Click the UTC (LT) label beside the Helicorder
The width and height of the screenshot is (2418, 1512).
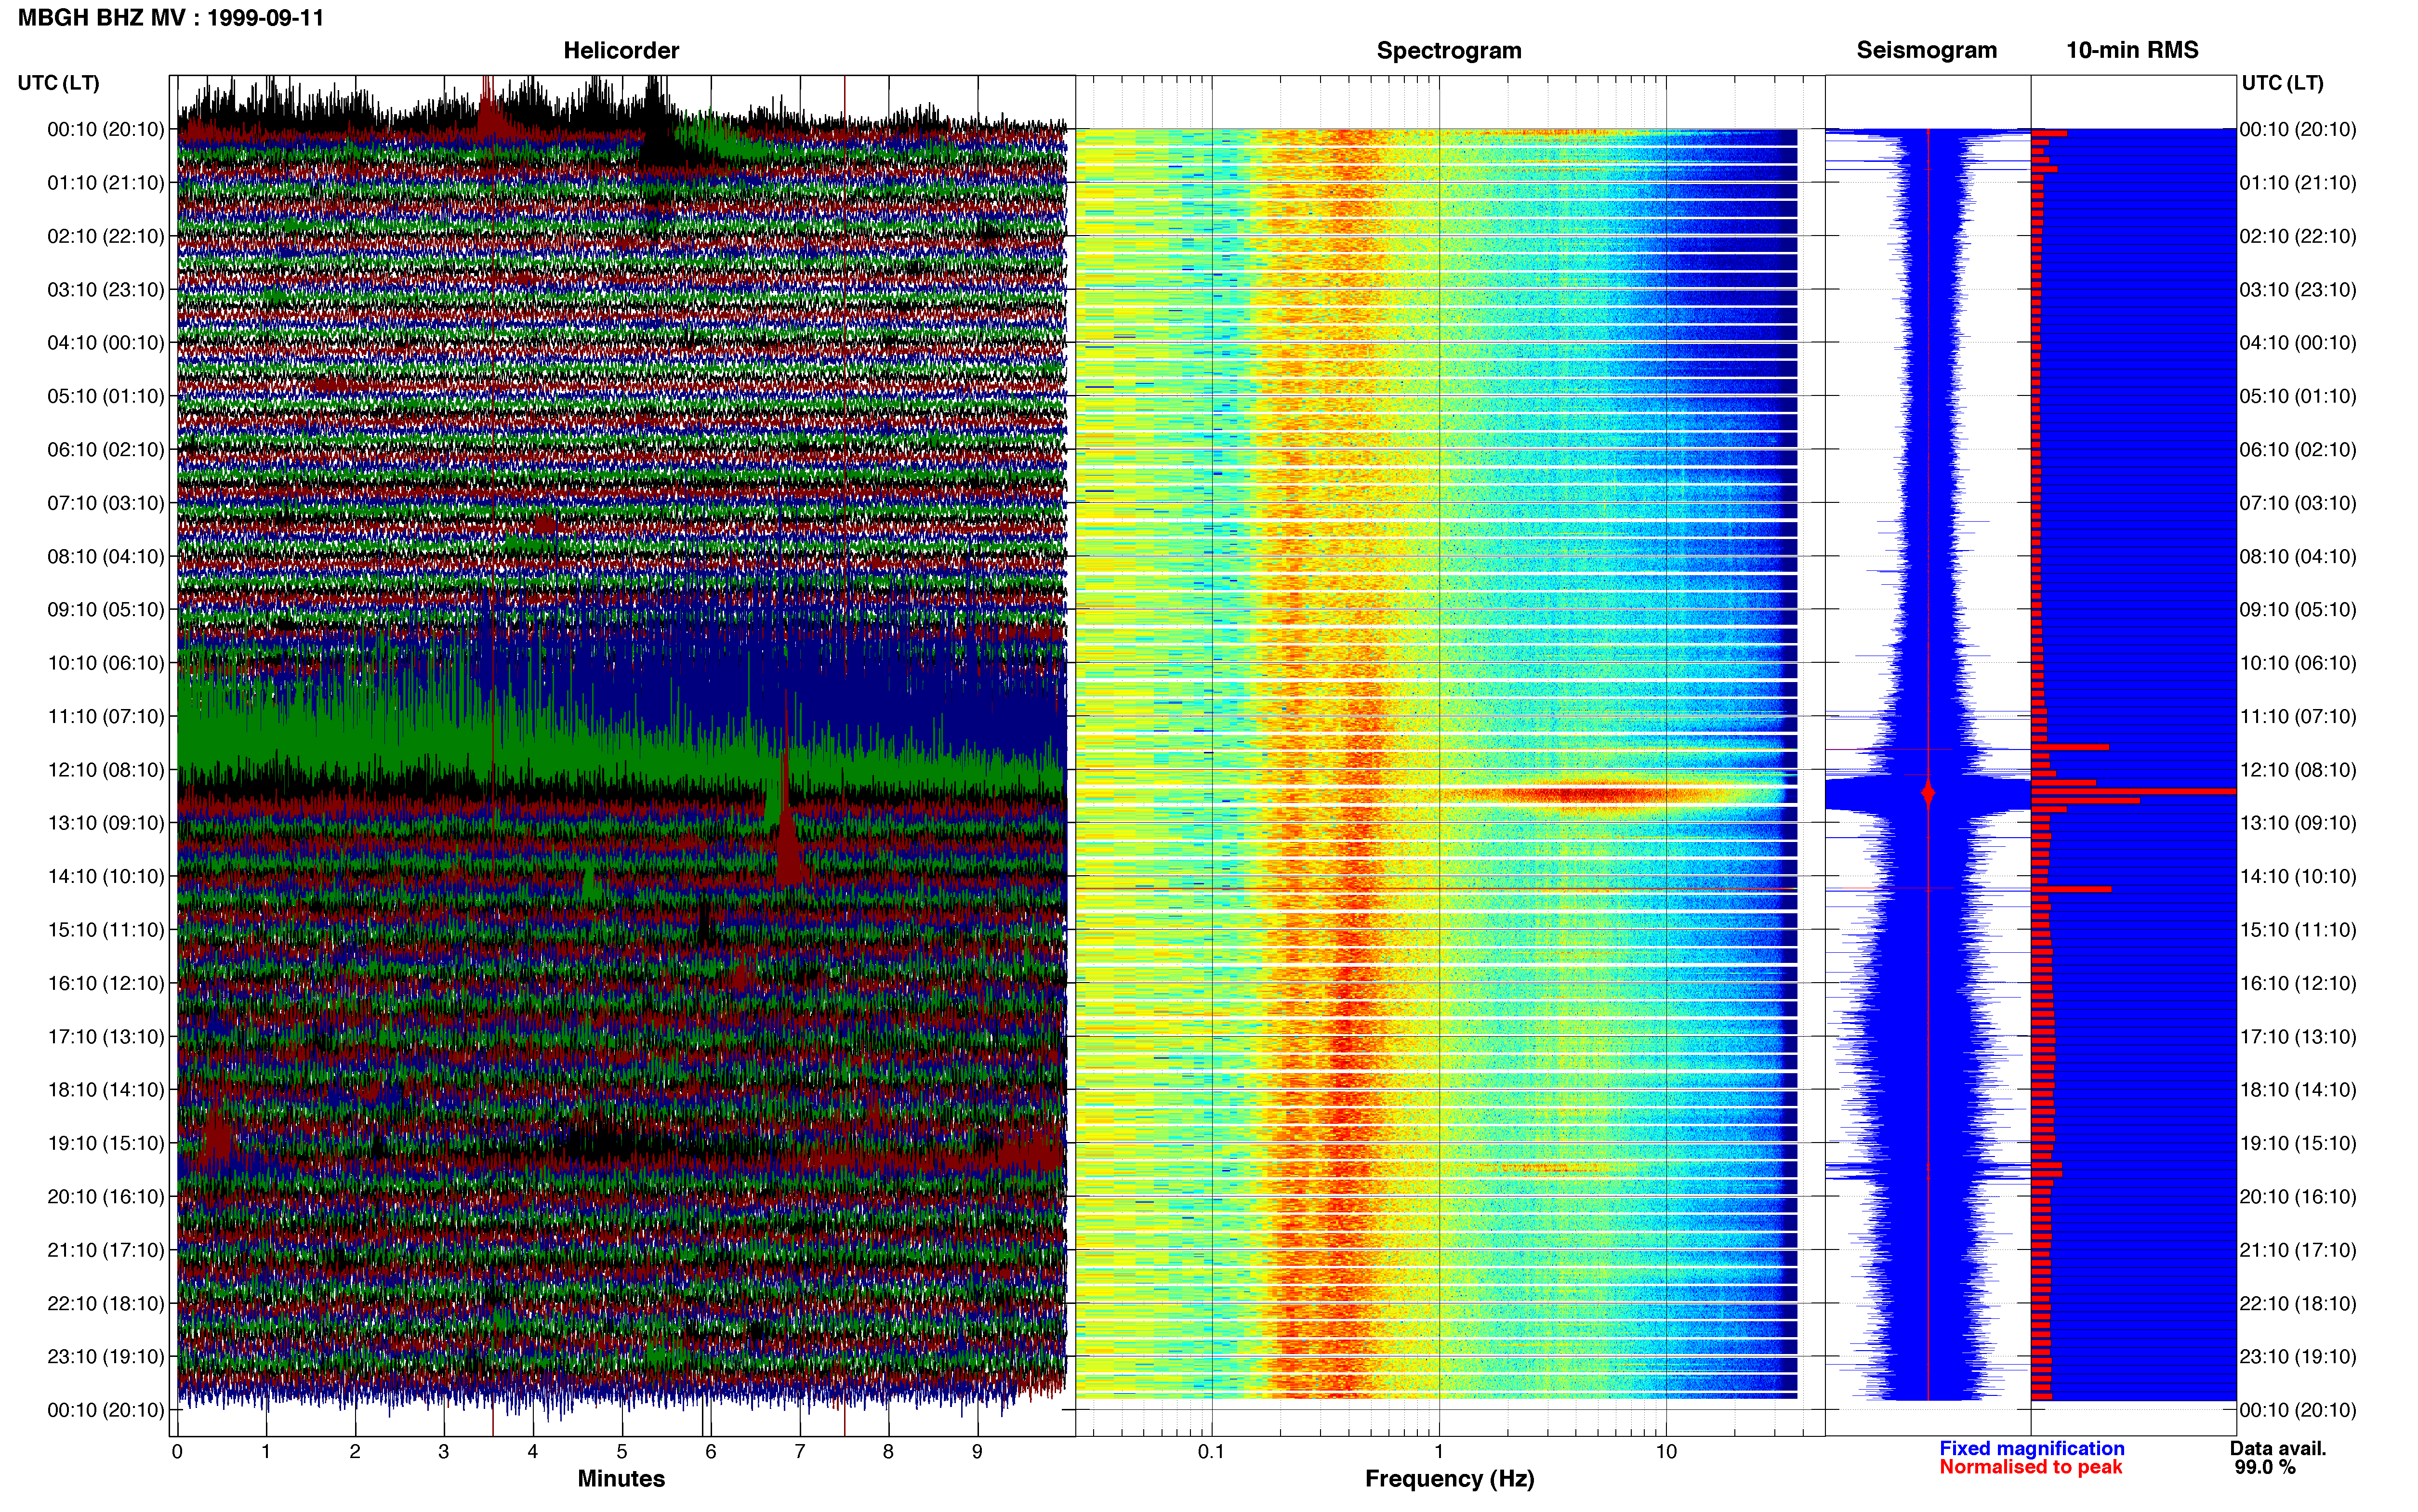click(x=59, y=83)
